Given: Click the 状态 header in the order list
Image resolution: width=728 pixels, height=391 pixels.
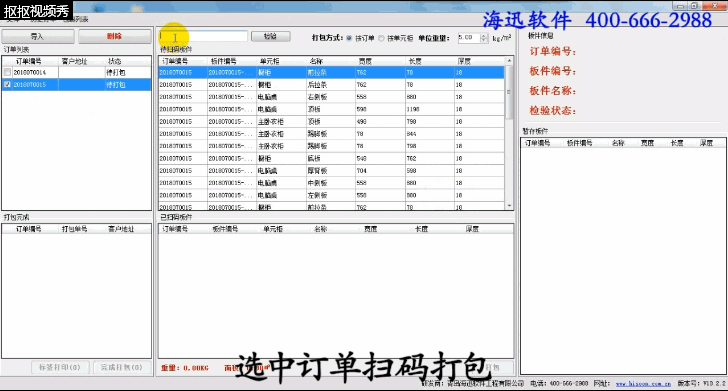Looking at the screenshot, I should (115, 61).
